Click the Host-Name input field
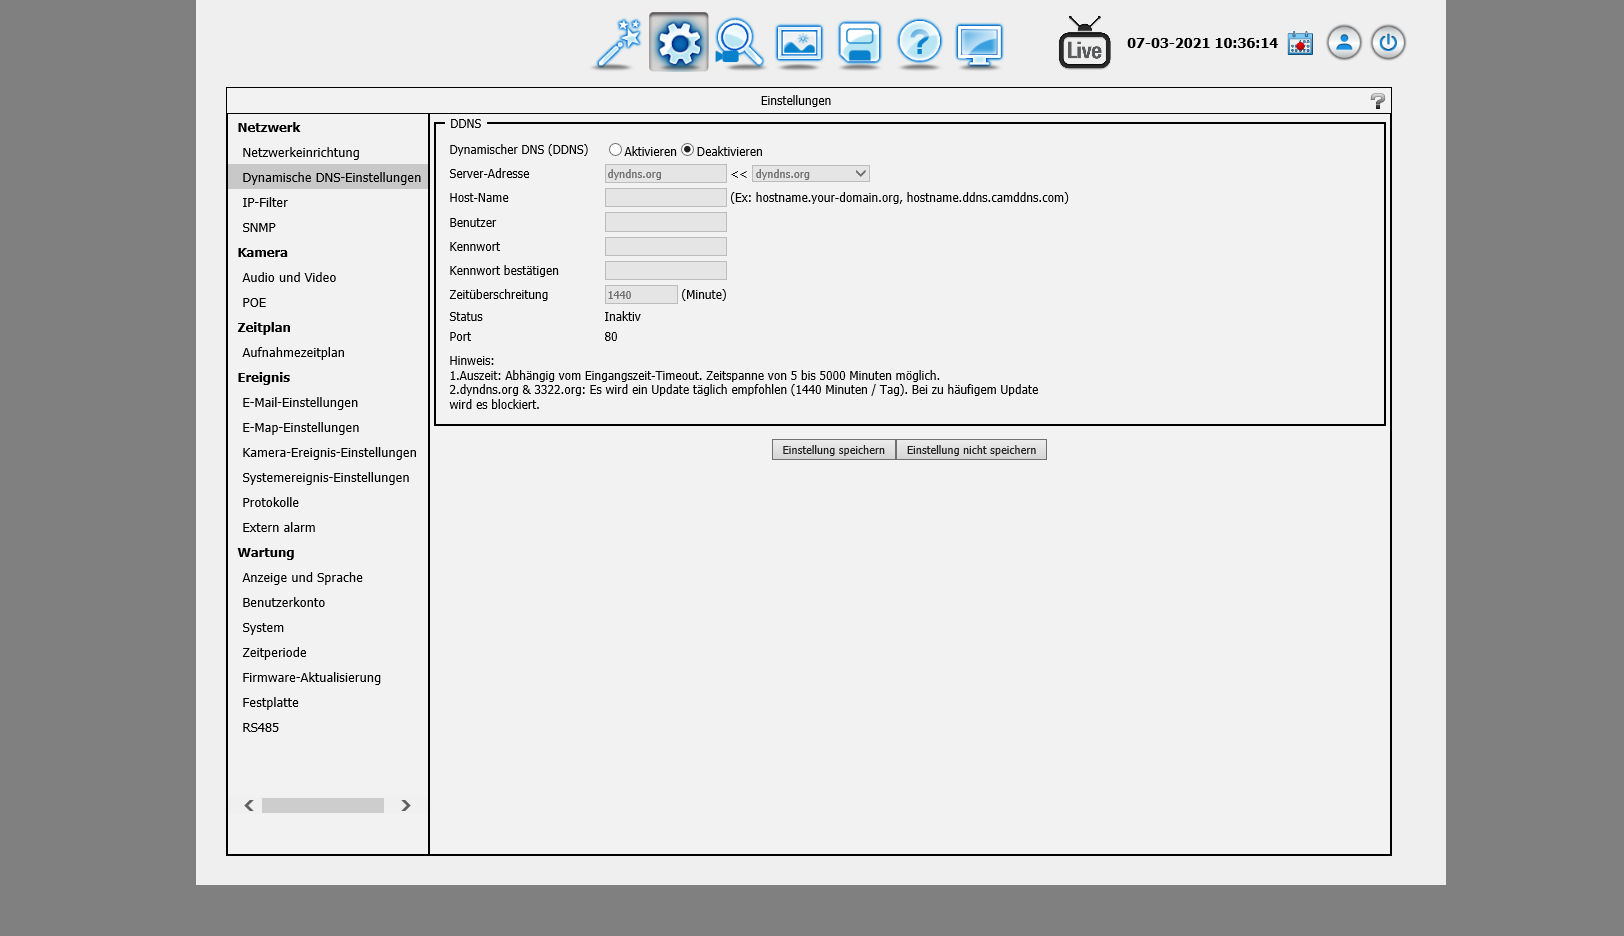Image resolution: width=1624 pixels, height=936 pixels. [x=665, y=198]
